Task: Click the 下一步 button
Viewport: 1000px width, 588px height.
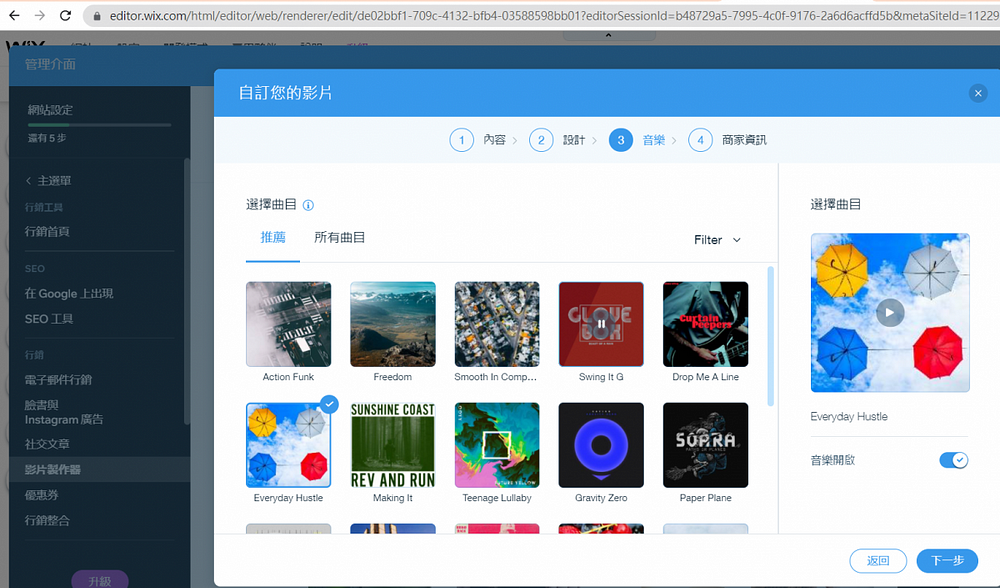Action: (947, 561)
